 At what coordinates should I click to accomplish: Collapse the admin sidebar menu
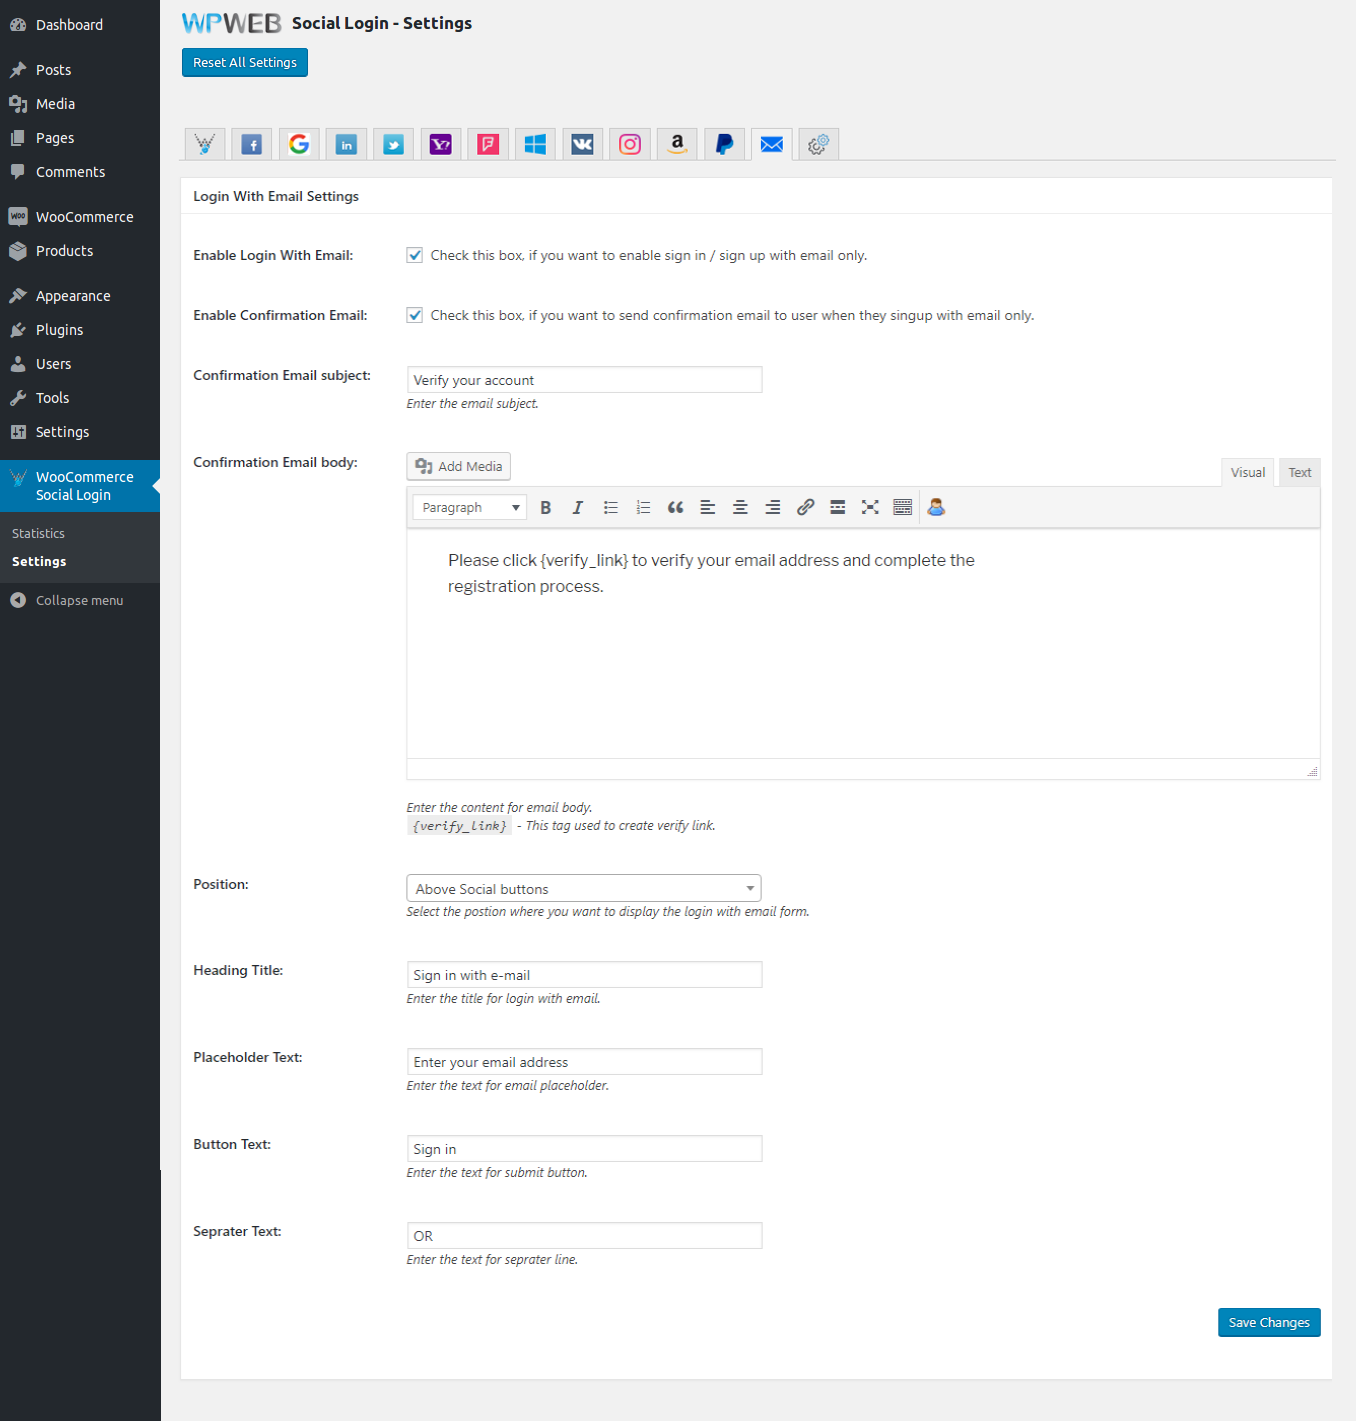pos(79,600)
